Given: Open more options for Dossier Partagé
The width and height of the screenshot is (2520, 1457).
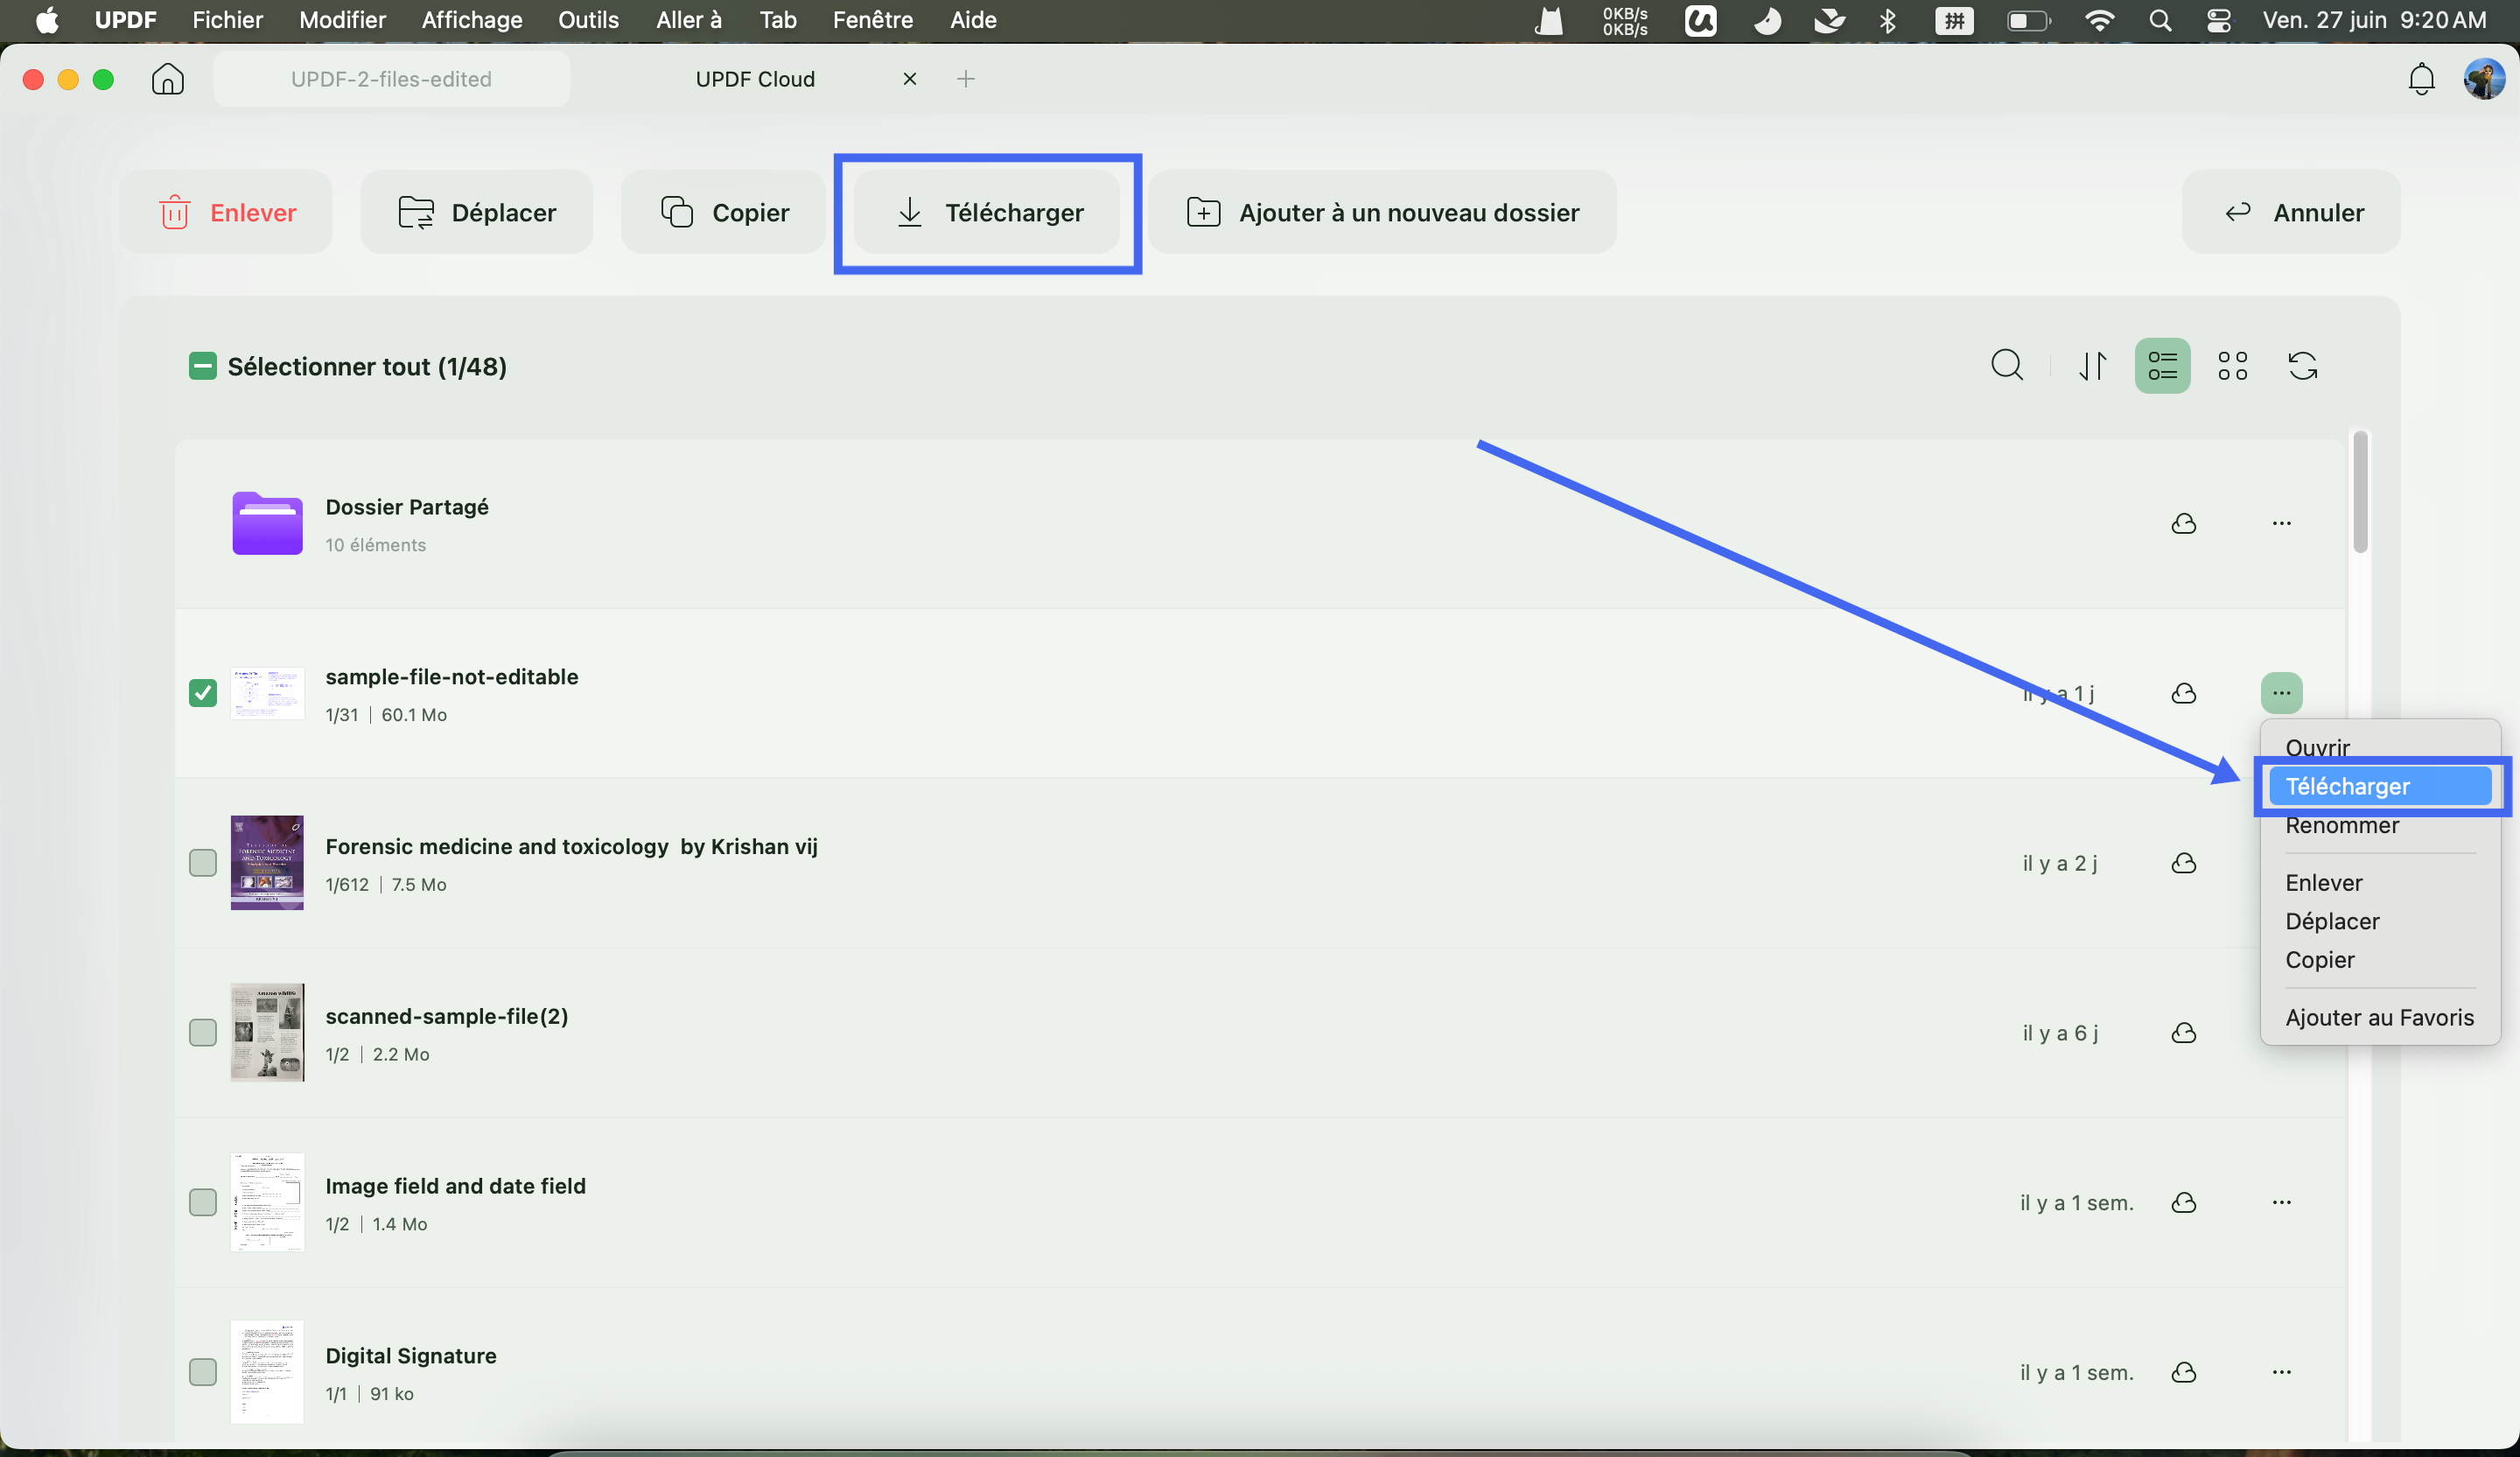Looking at the screenshot, I should [2281, 523].
